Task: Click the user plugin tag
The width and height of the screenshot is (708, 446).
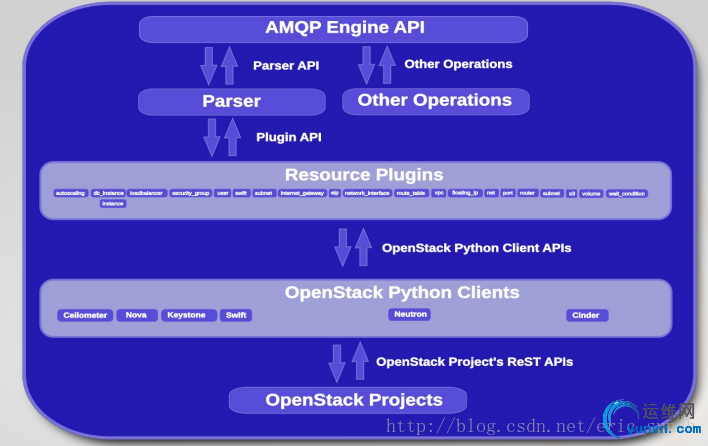Action: pyautogui.click(x=222, y=193)
